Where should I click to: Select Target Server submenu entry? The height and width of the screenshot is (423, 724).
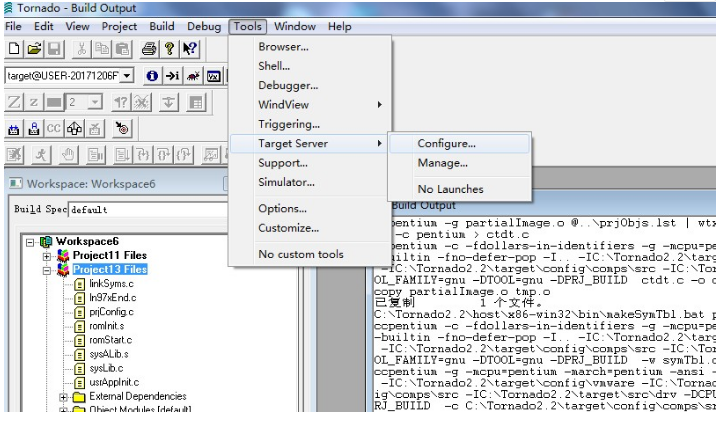click(x=310, y=144)
